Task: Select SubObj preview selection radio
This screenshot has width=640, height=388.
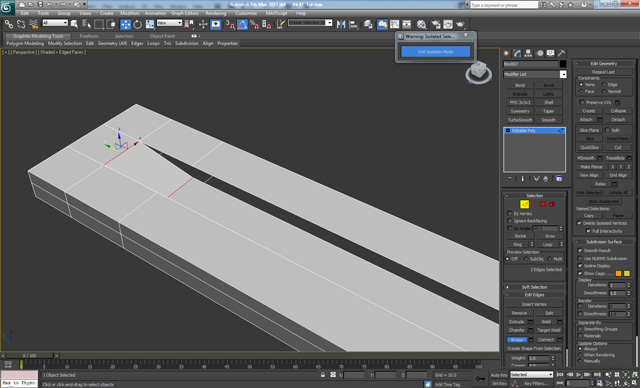Action: [525, 259]
